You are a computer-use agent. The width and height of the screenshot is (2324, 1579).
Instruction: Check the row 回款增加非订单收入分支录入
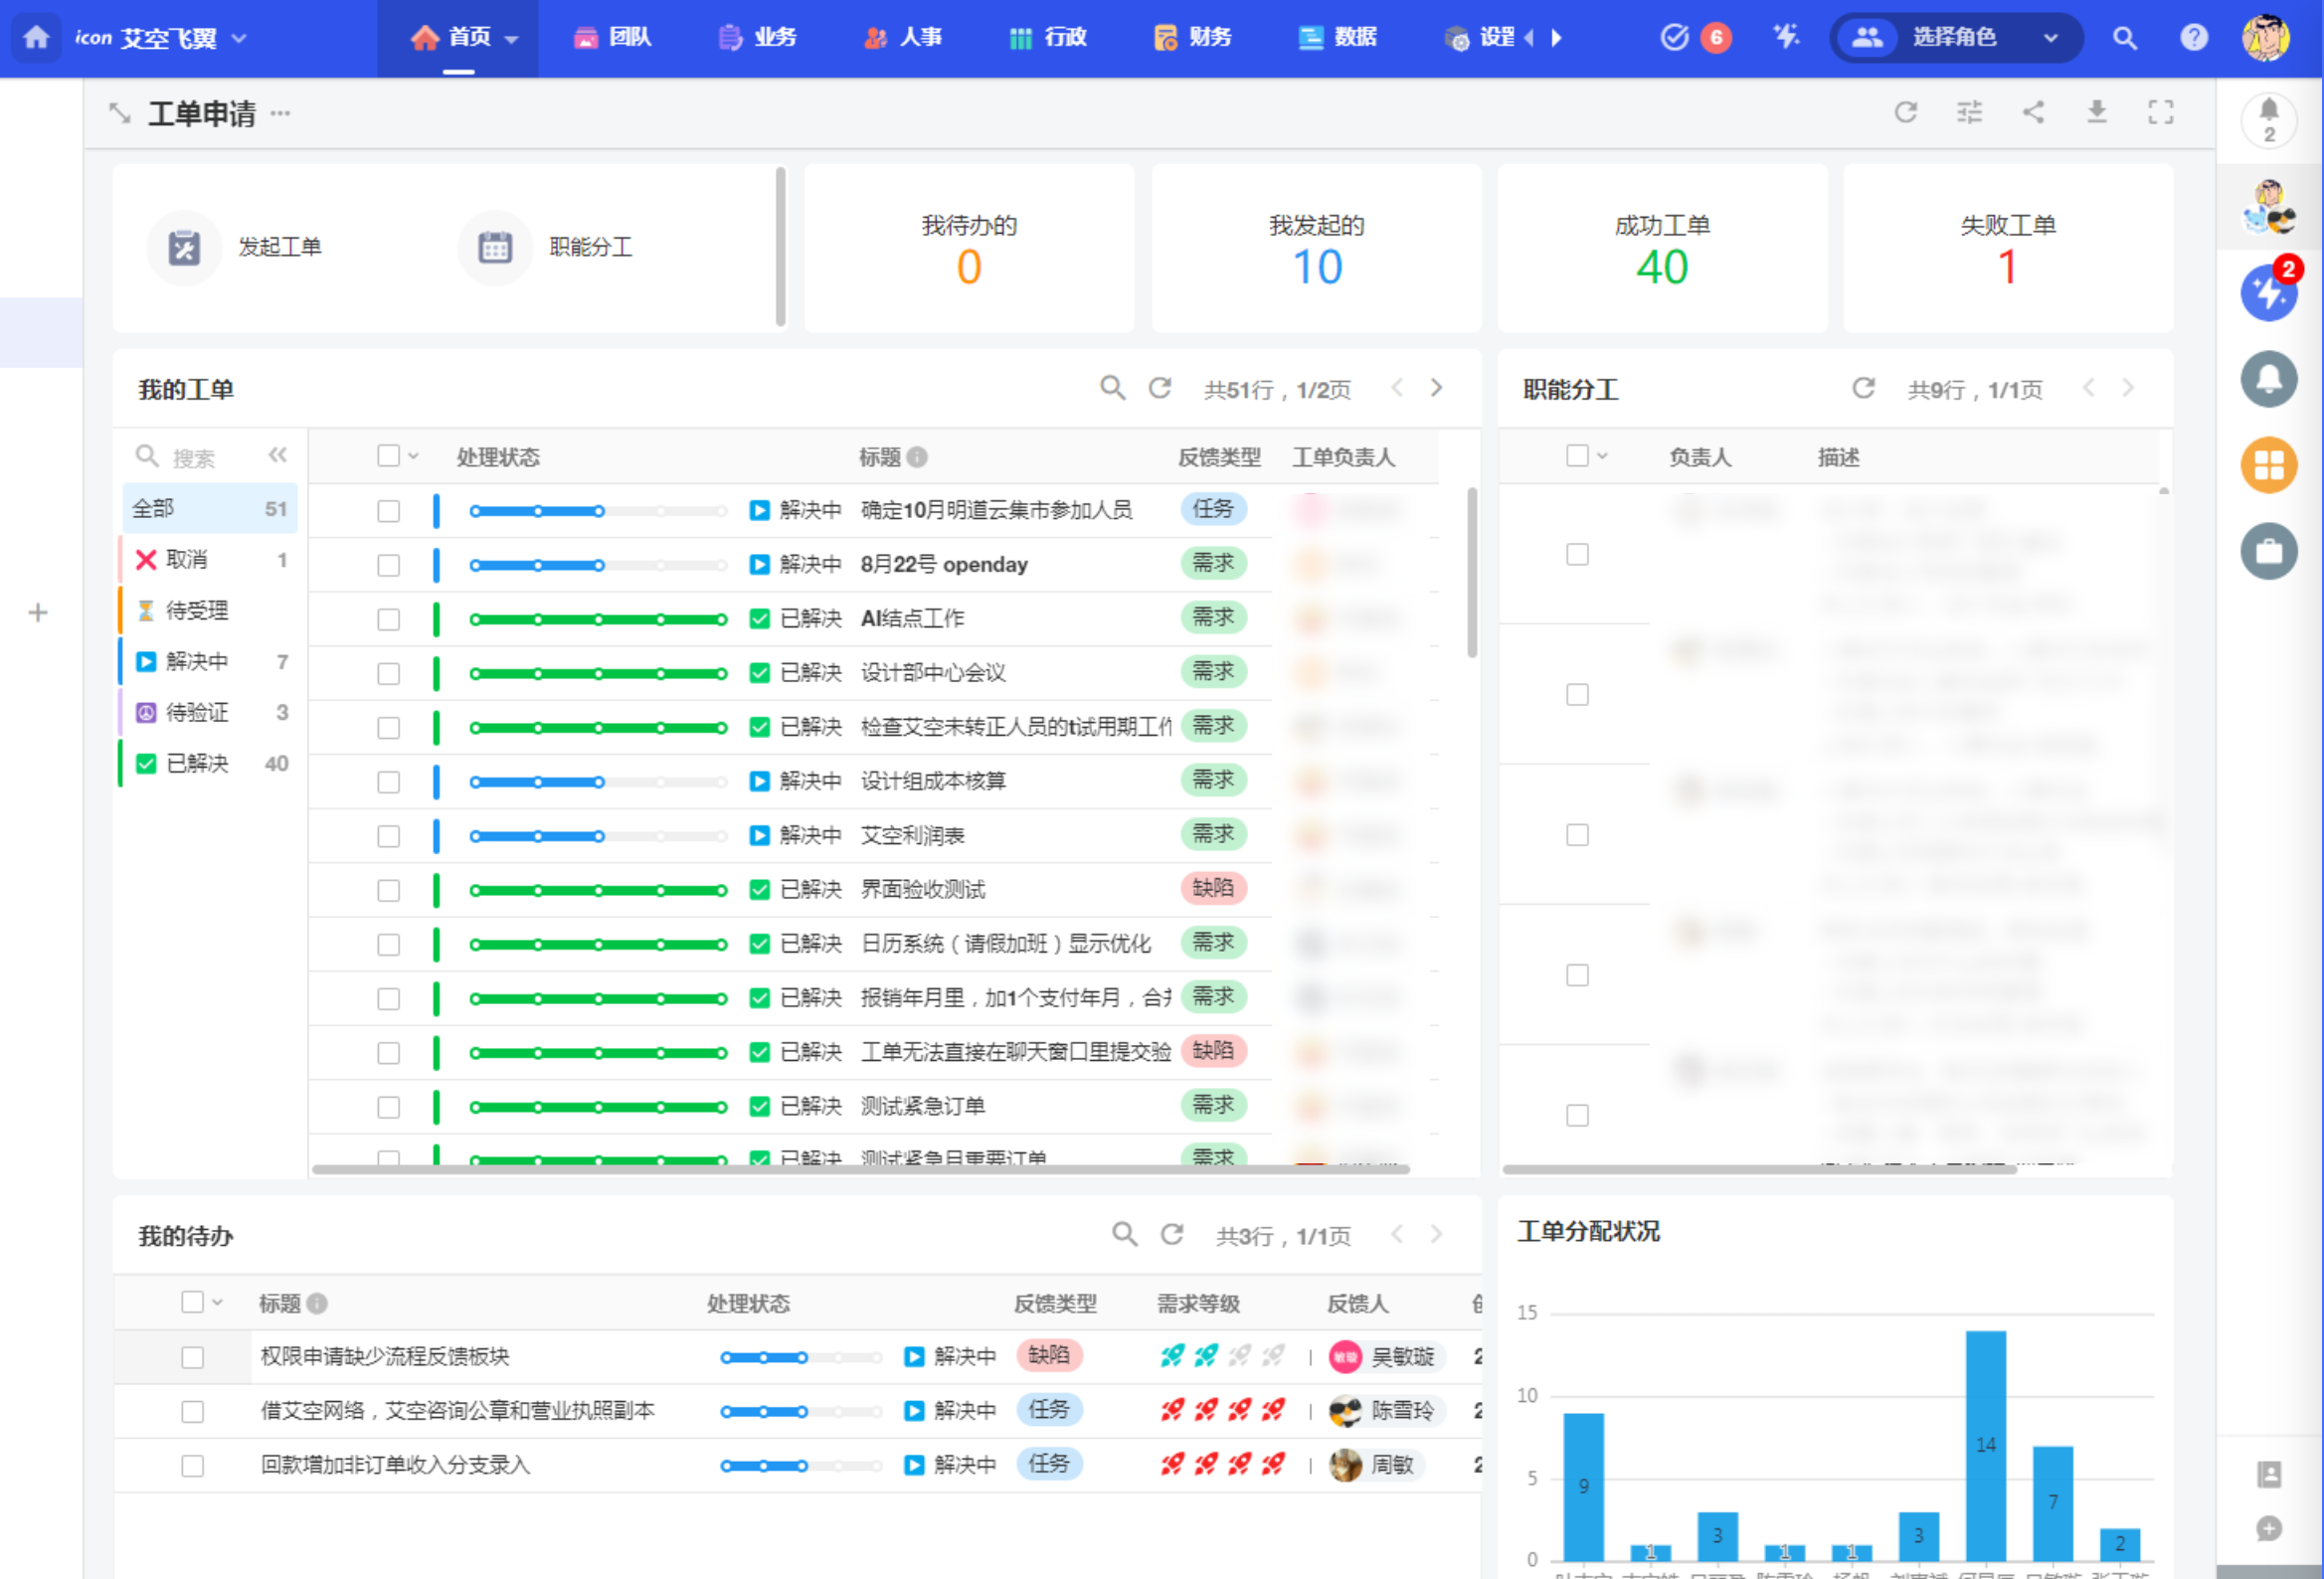(193, 1466)
